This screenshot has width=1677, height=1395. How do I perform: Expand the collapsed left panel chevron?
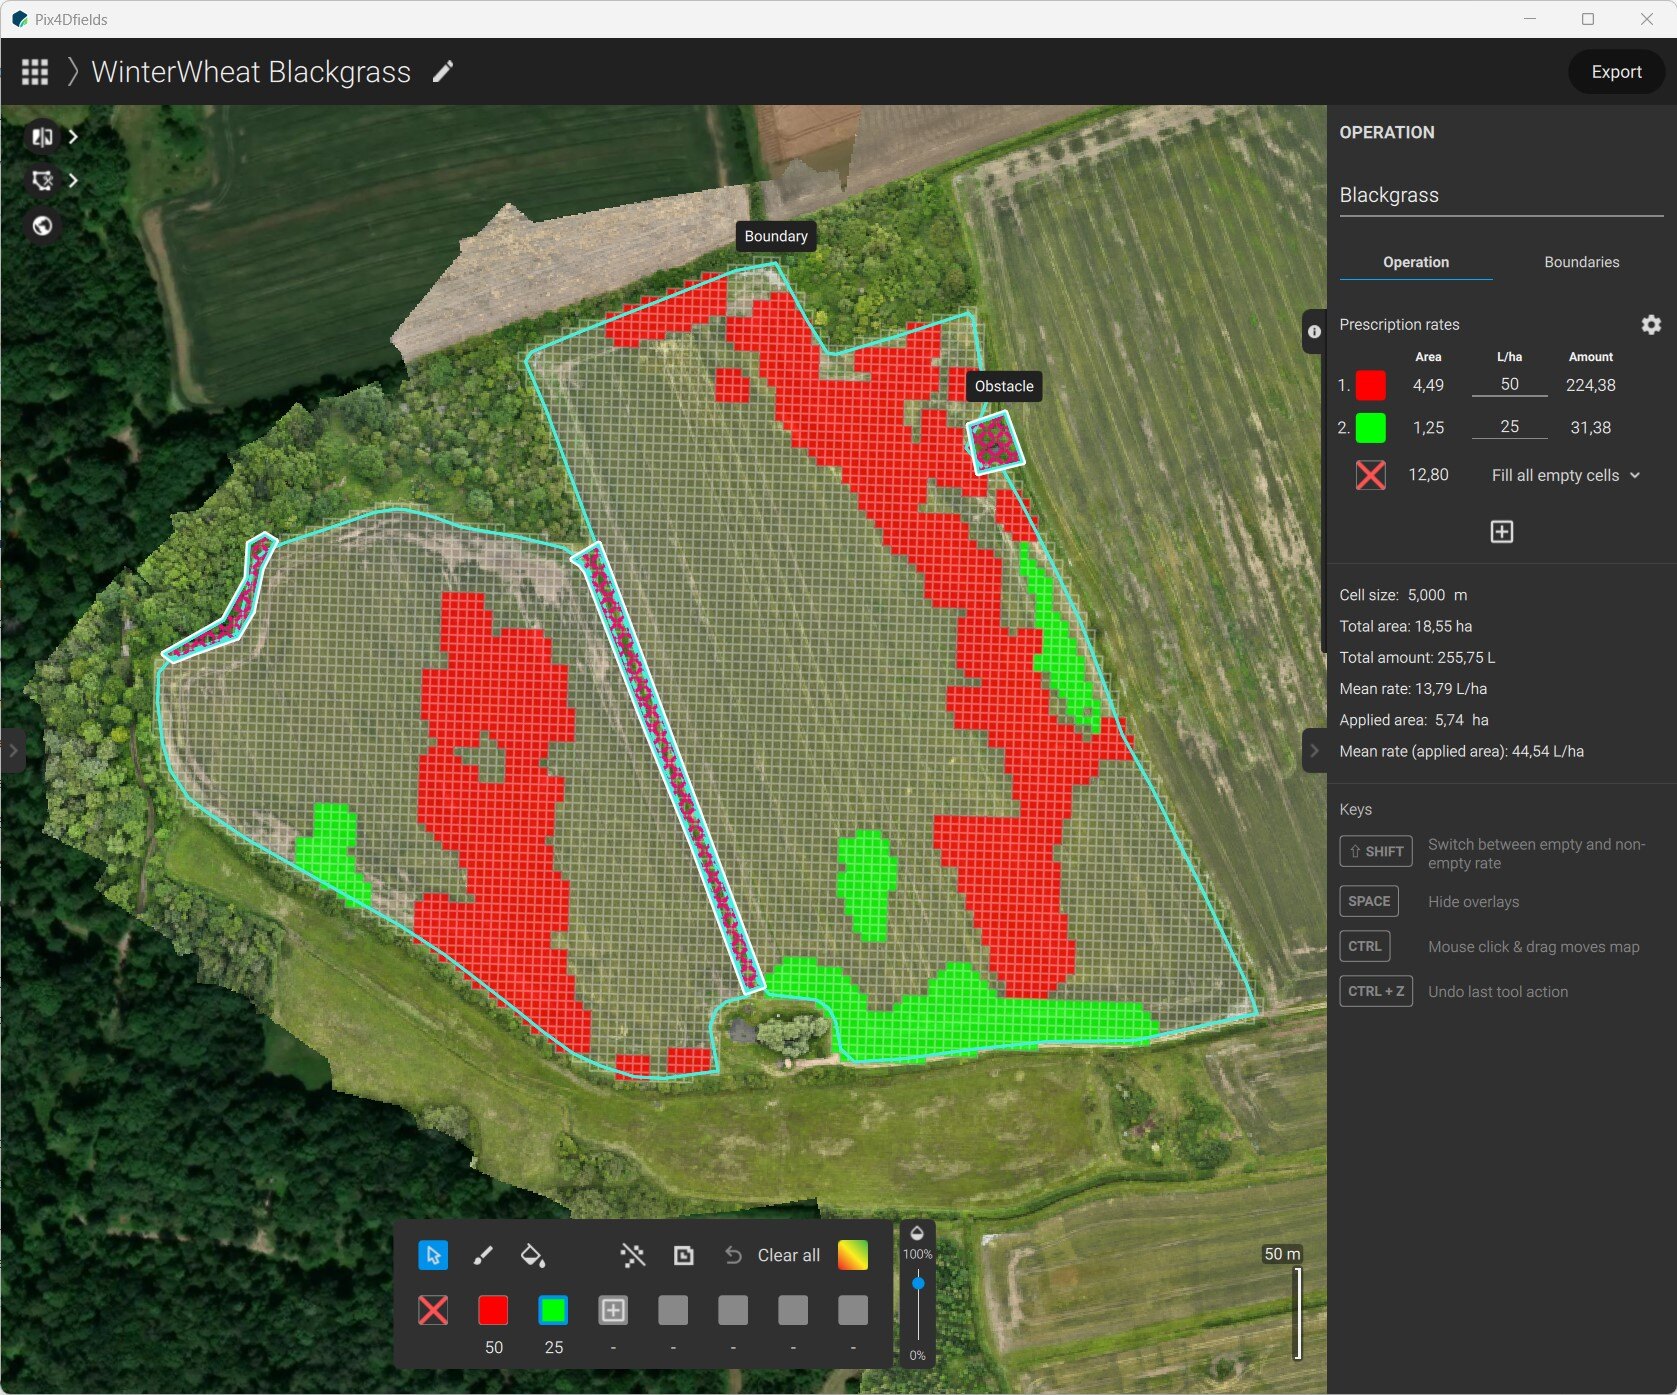[14, 750]
